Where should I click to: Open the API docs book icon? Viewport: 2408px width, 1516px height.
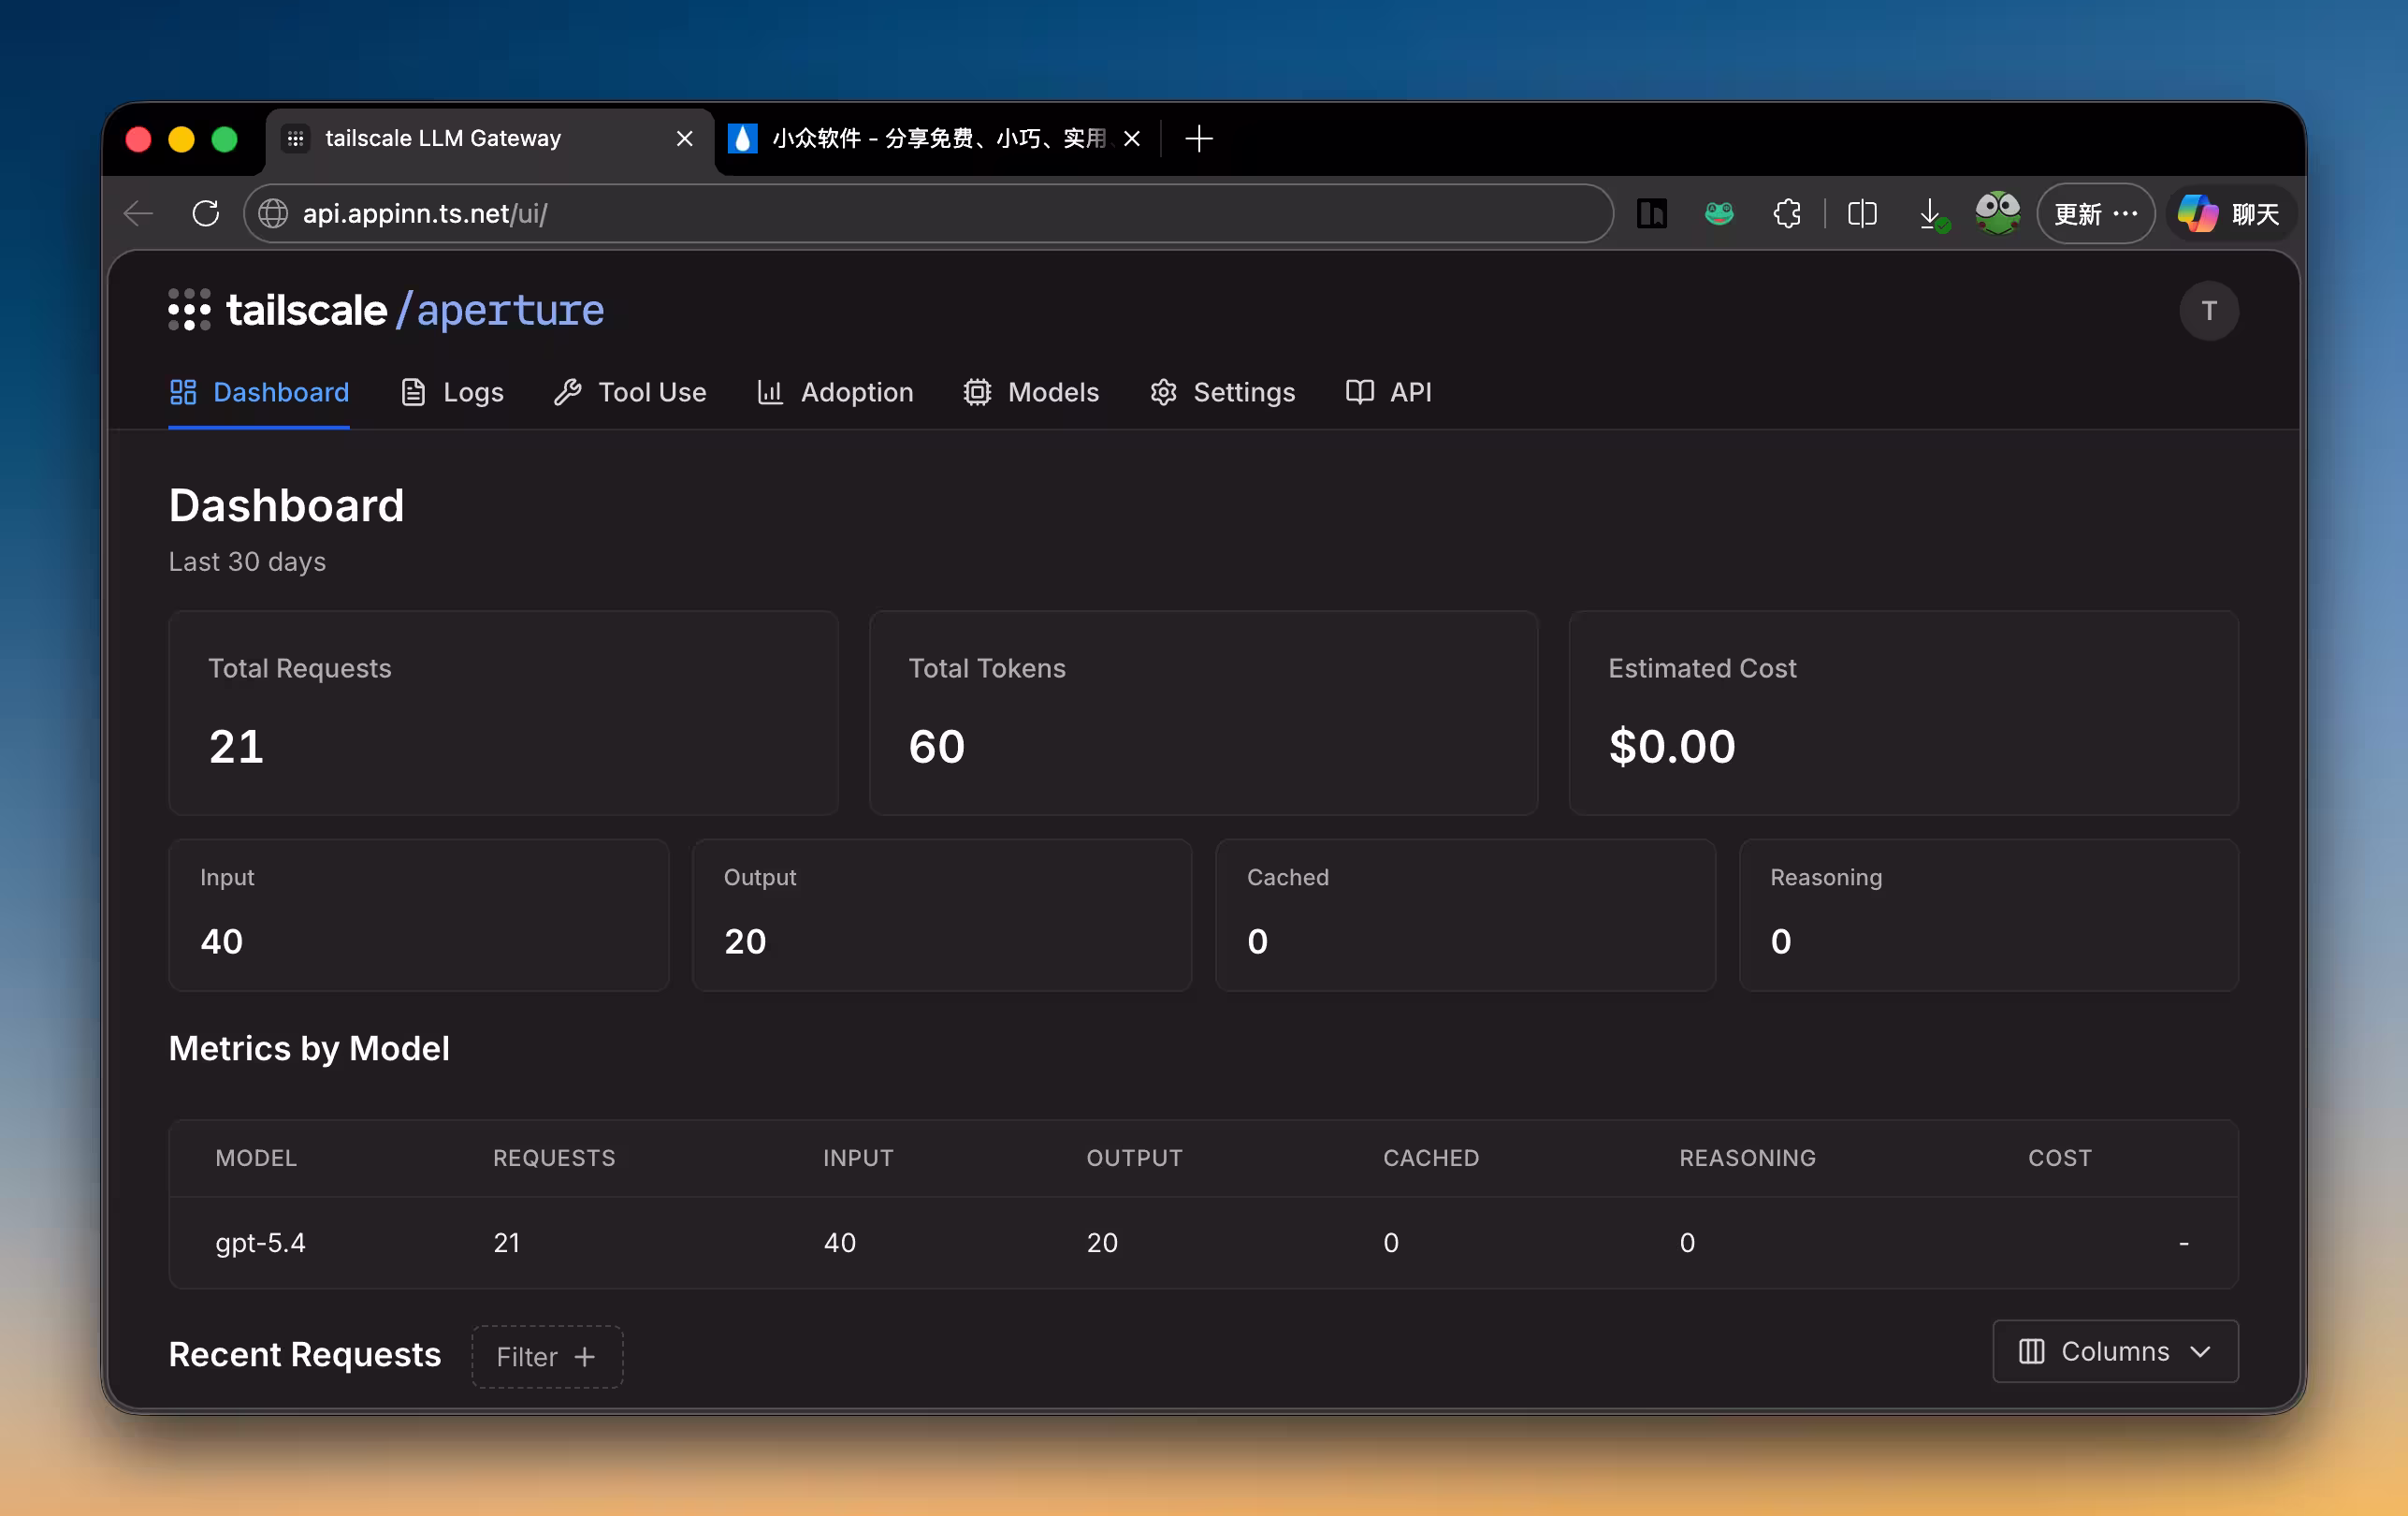1358,392
